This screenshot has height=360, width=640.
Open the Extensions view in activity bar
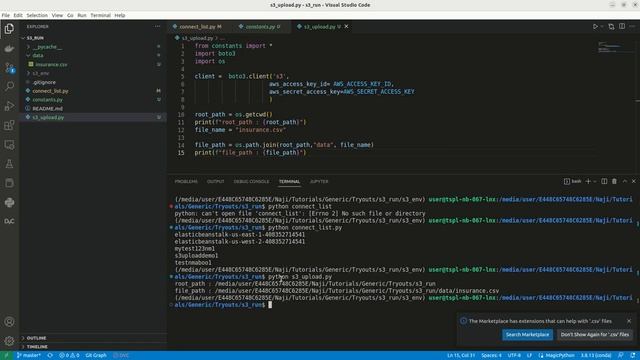[x=9, y=125]
